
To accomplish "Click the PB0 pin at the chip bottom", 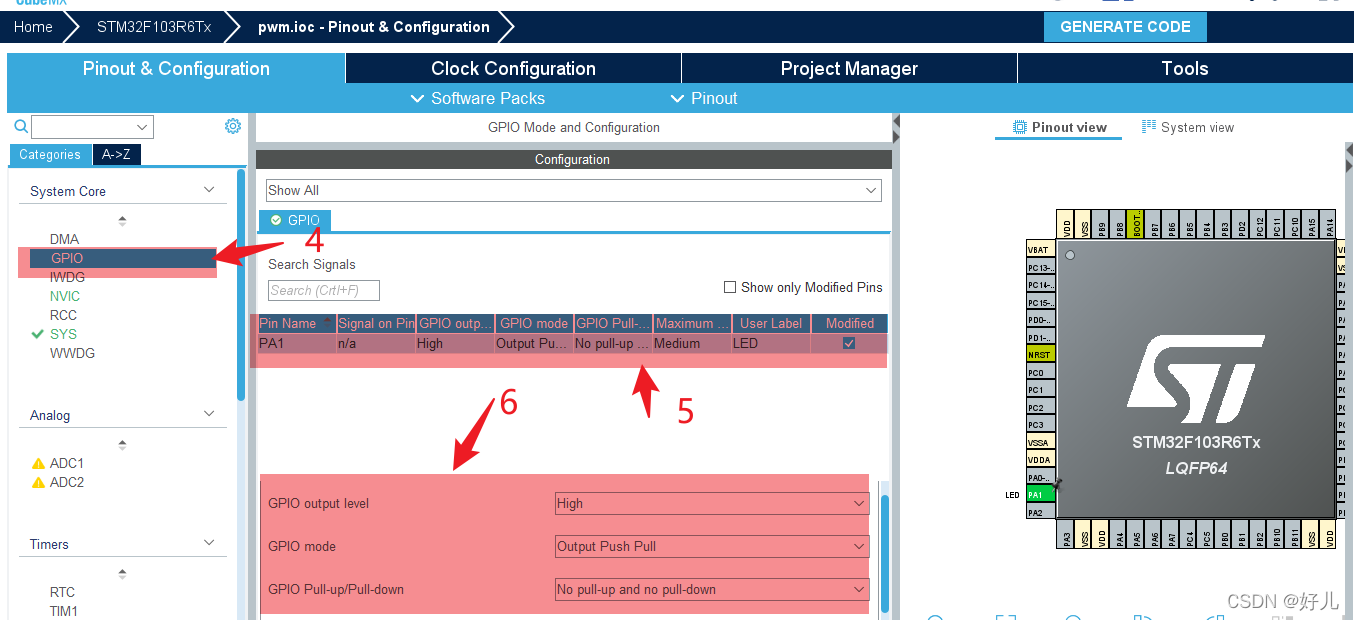I will tap(1223, 535).
